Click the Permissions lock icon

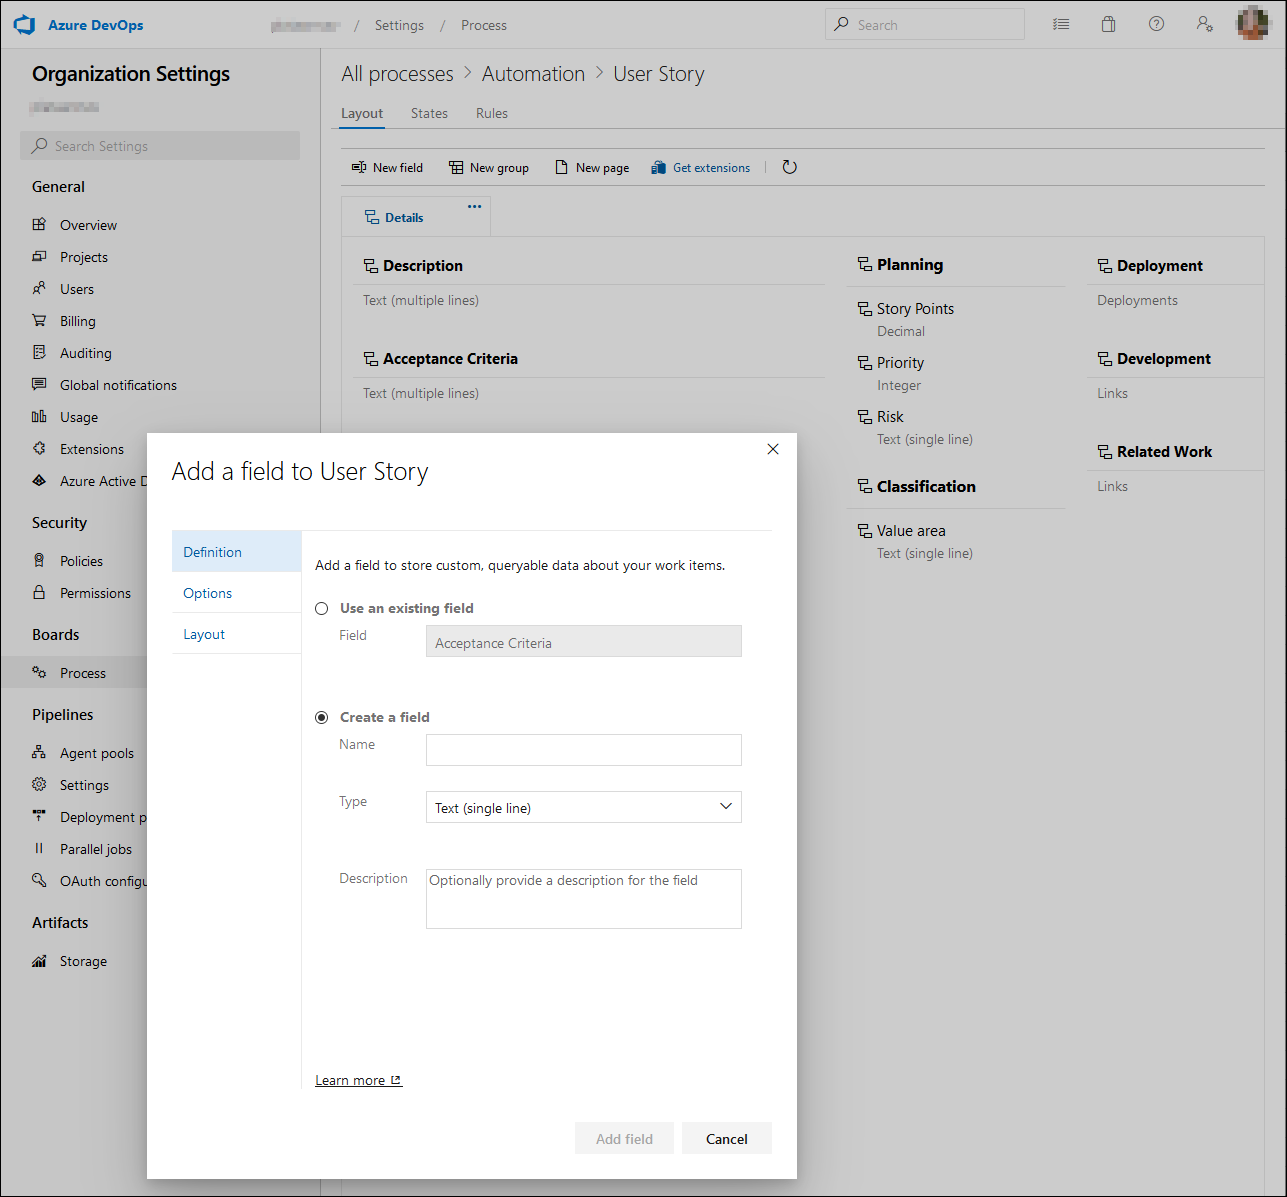(x=39, y=592)
